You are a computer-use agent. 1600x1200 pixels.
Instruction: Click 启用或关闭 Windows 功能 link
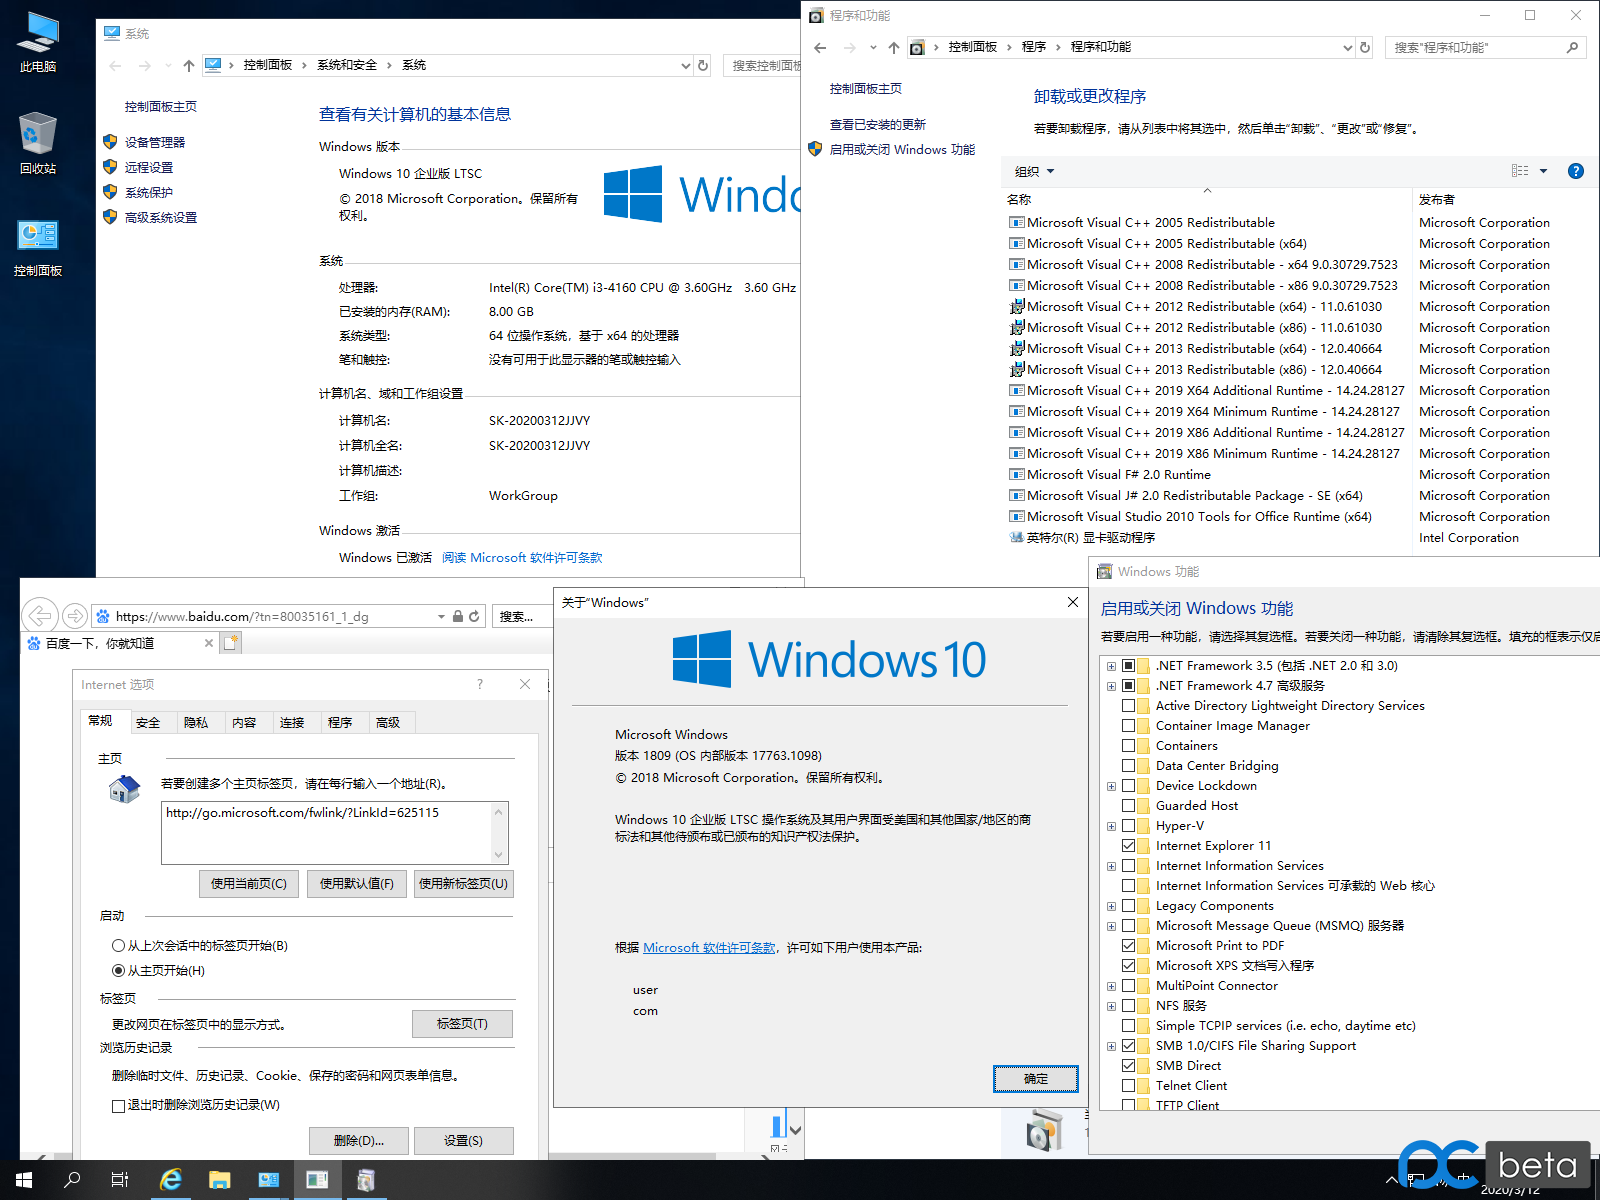point(902,149)
